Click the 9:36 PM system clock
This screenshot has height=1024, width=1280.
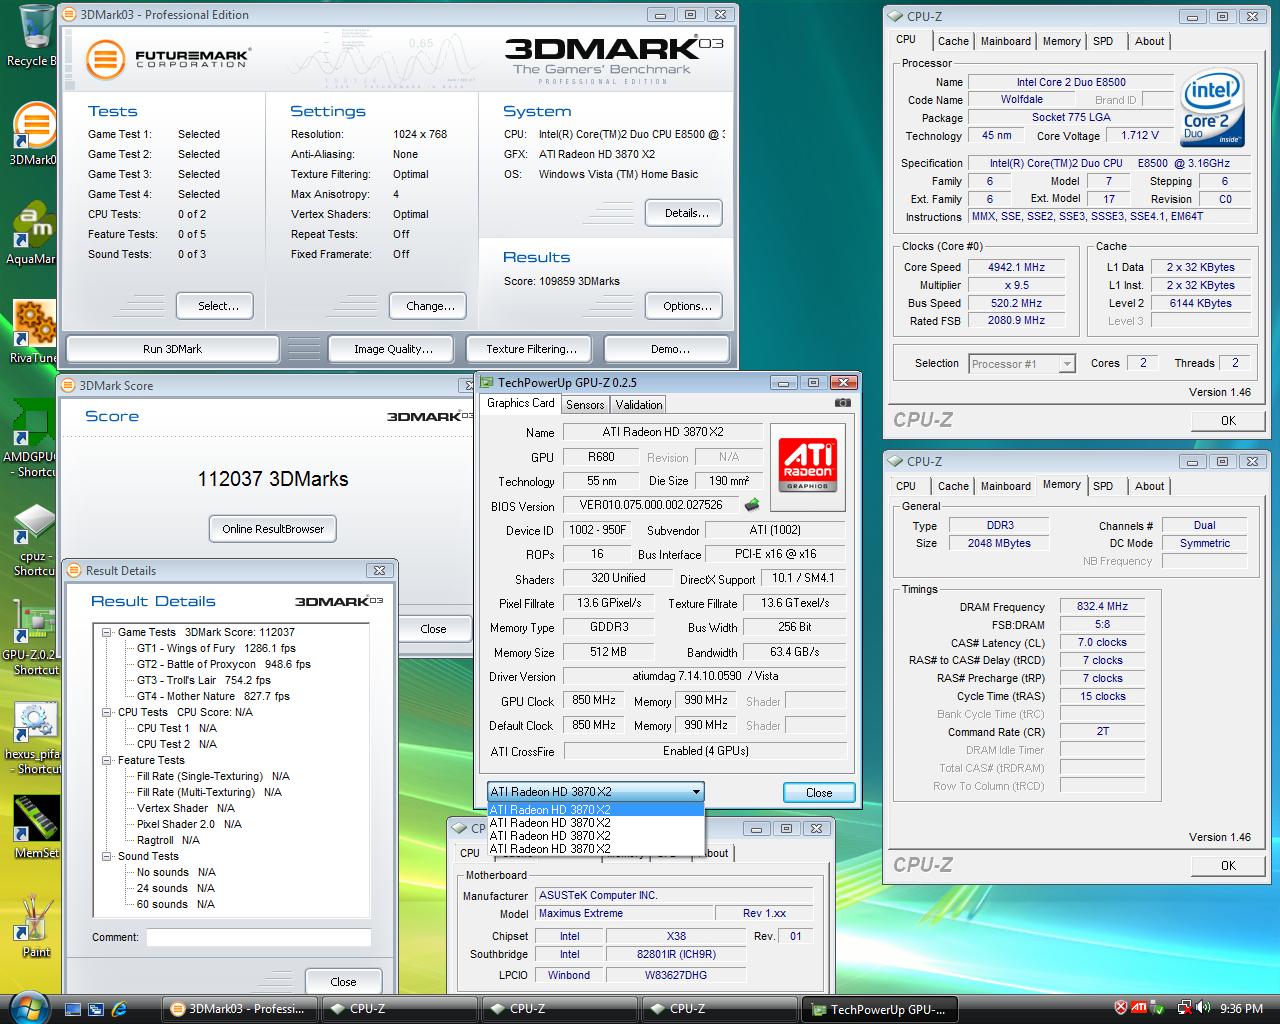[1241, 1009]
